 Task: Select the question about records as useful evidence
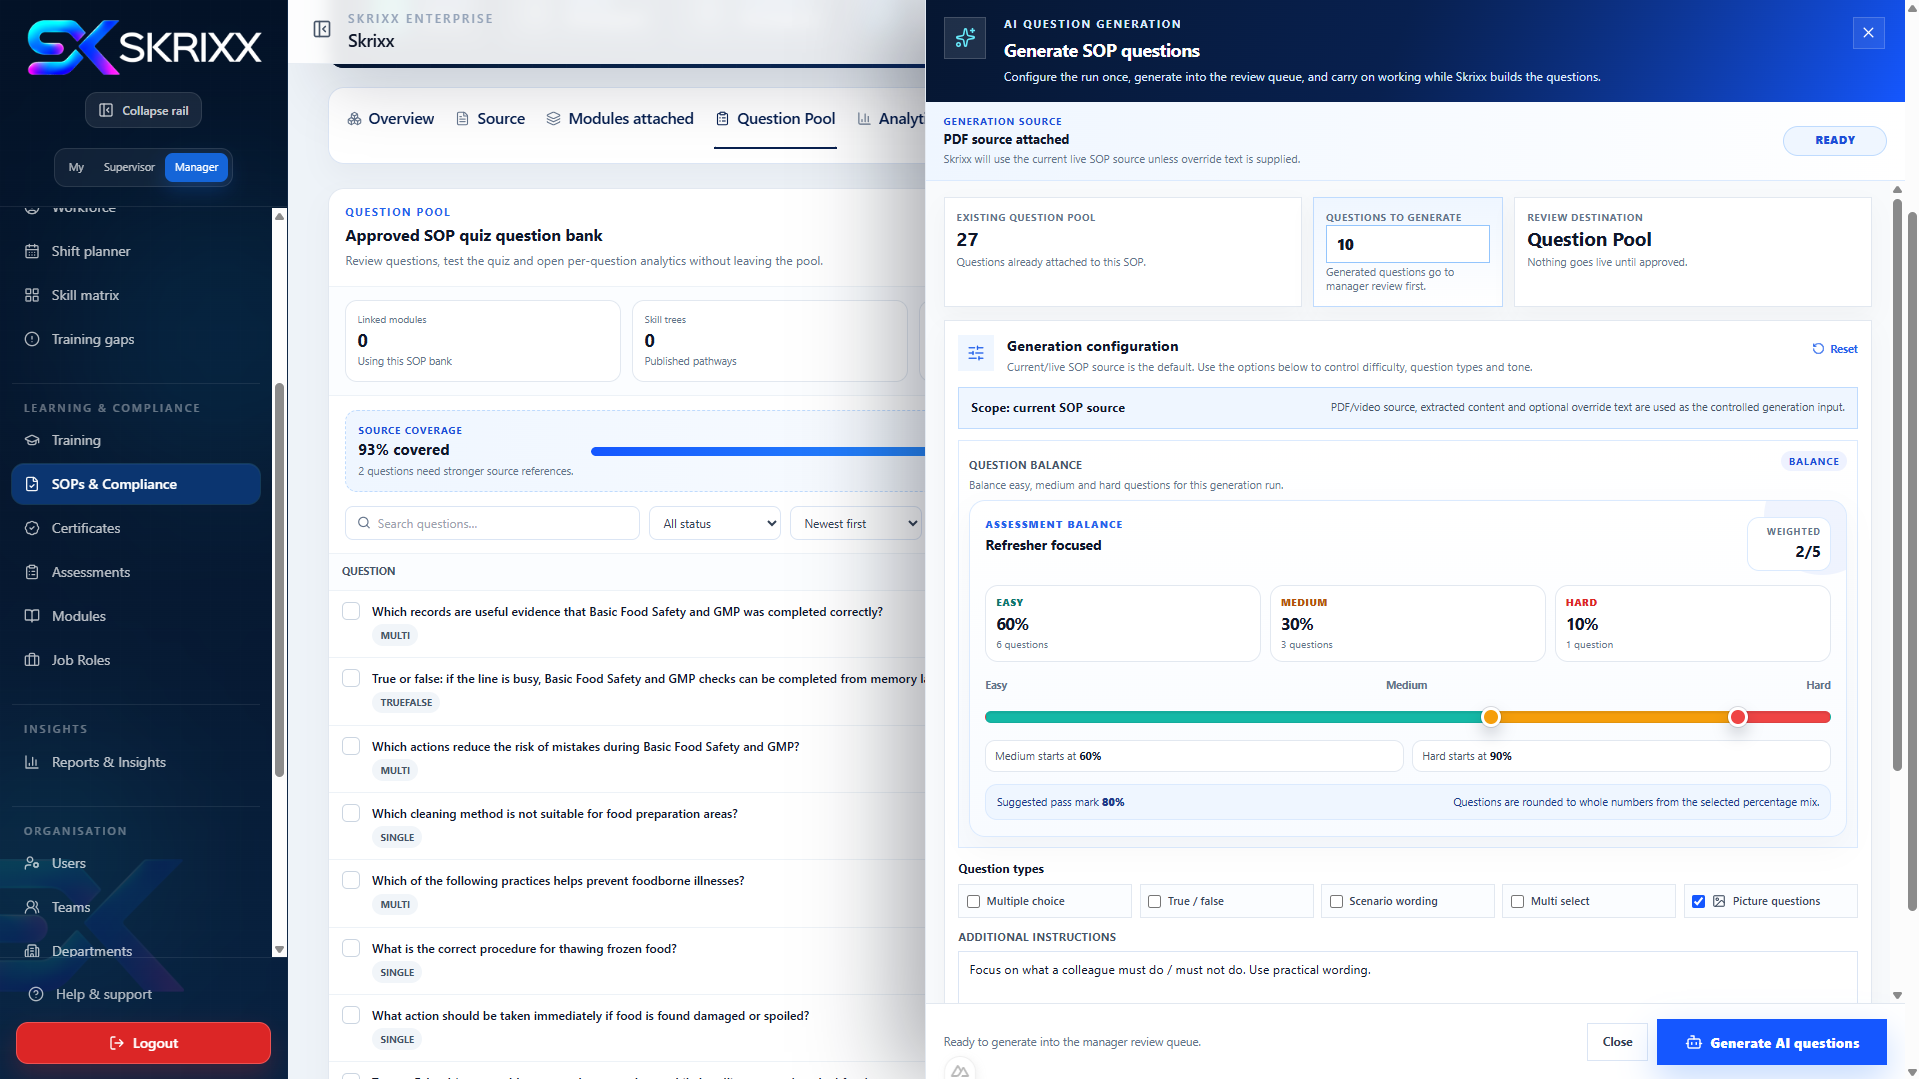(x=351, y=611)
